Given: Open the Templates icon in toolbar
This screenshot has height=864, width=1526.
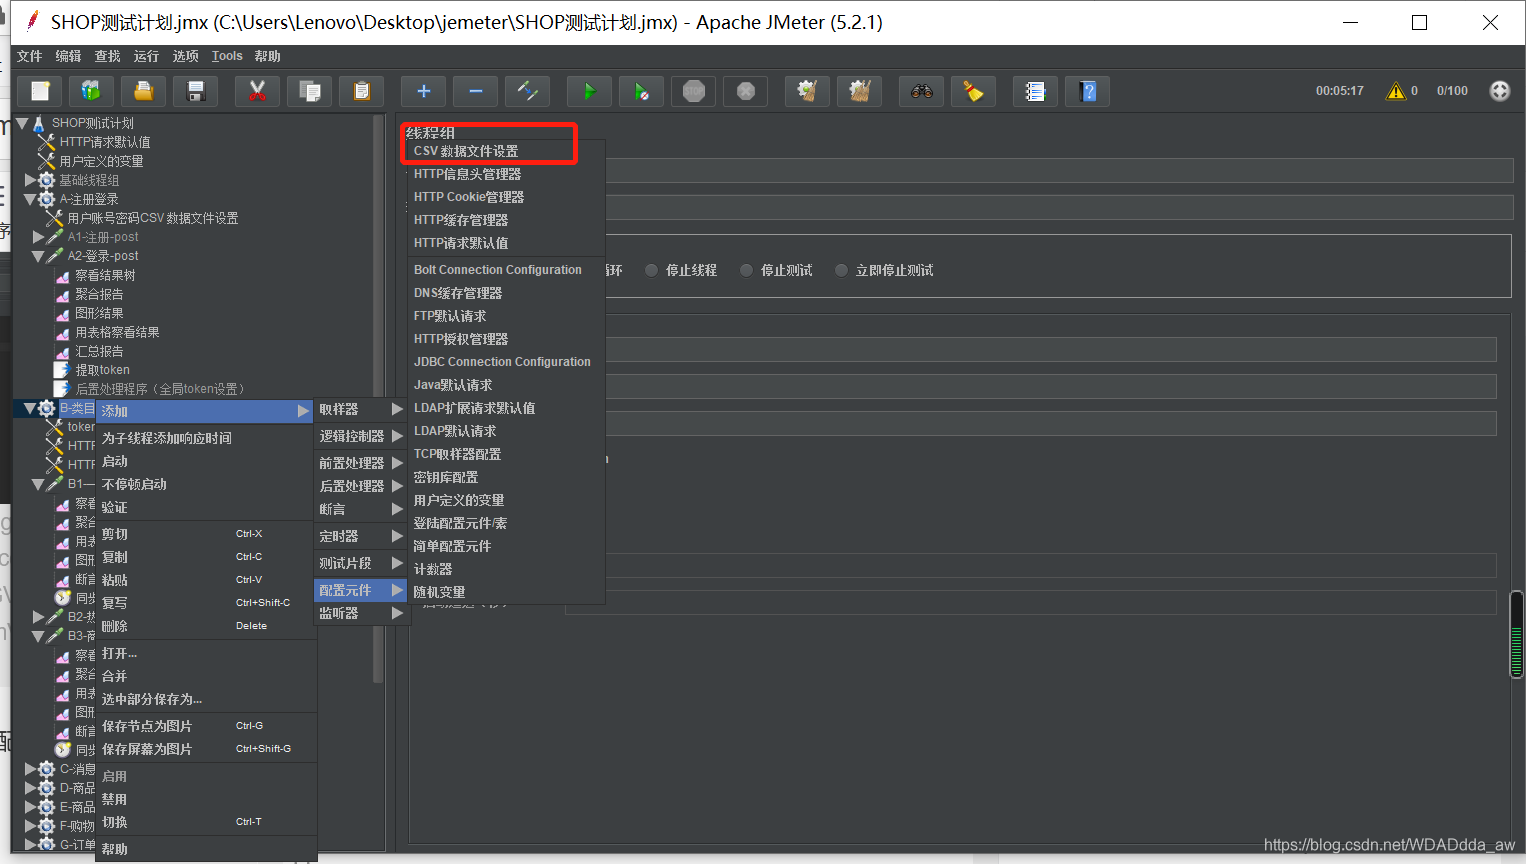Looking at the screenshot, I should click(x=91, y=91).
